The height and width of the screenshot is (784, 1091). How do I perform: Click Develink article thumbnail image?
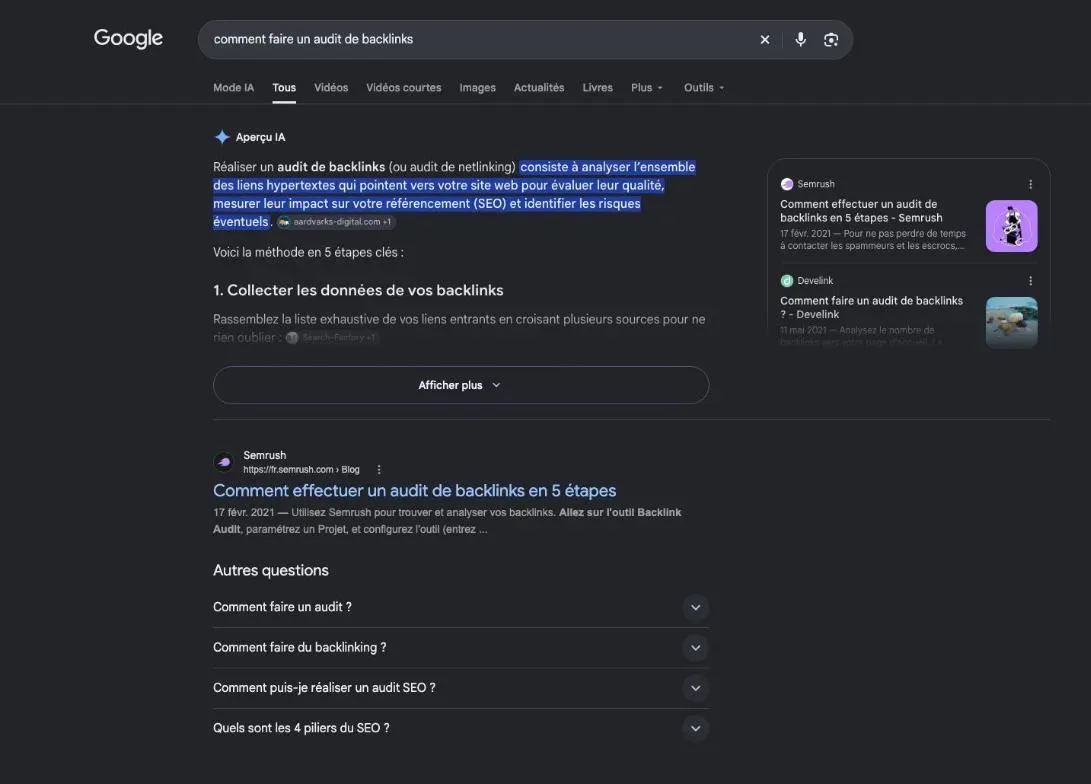pyautogui.click(x=1012, y=322)
